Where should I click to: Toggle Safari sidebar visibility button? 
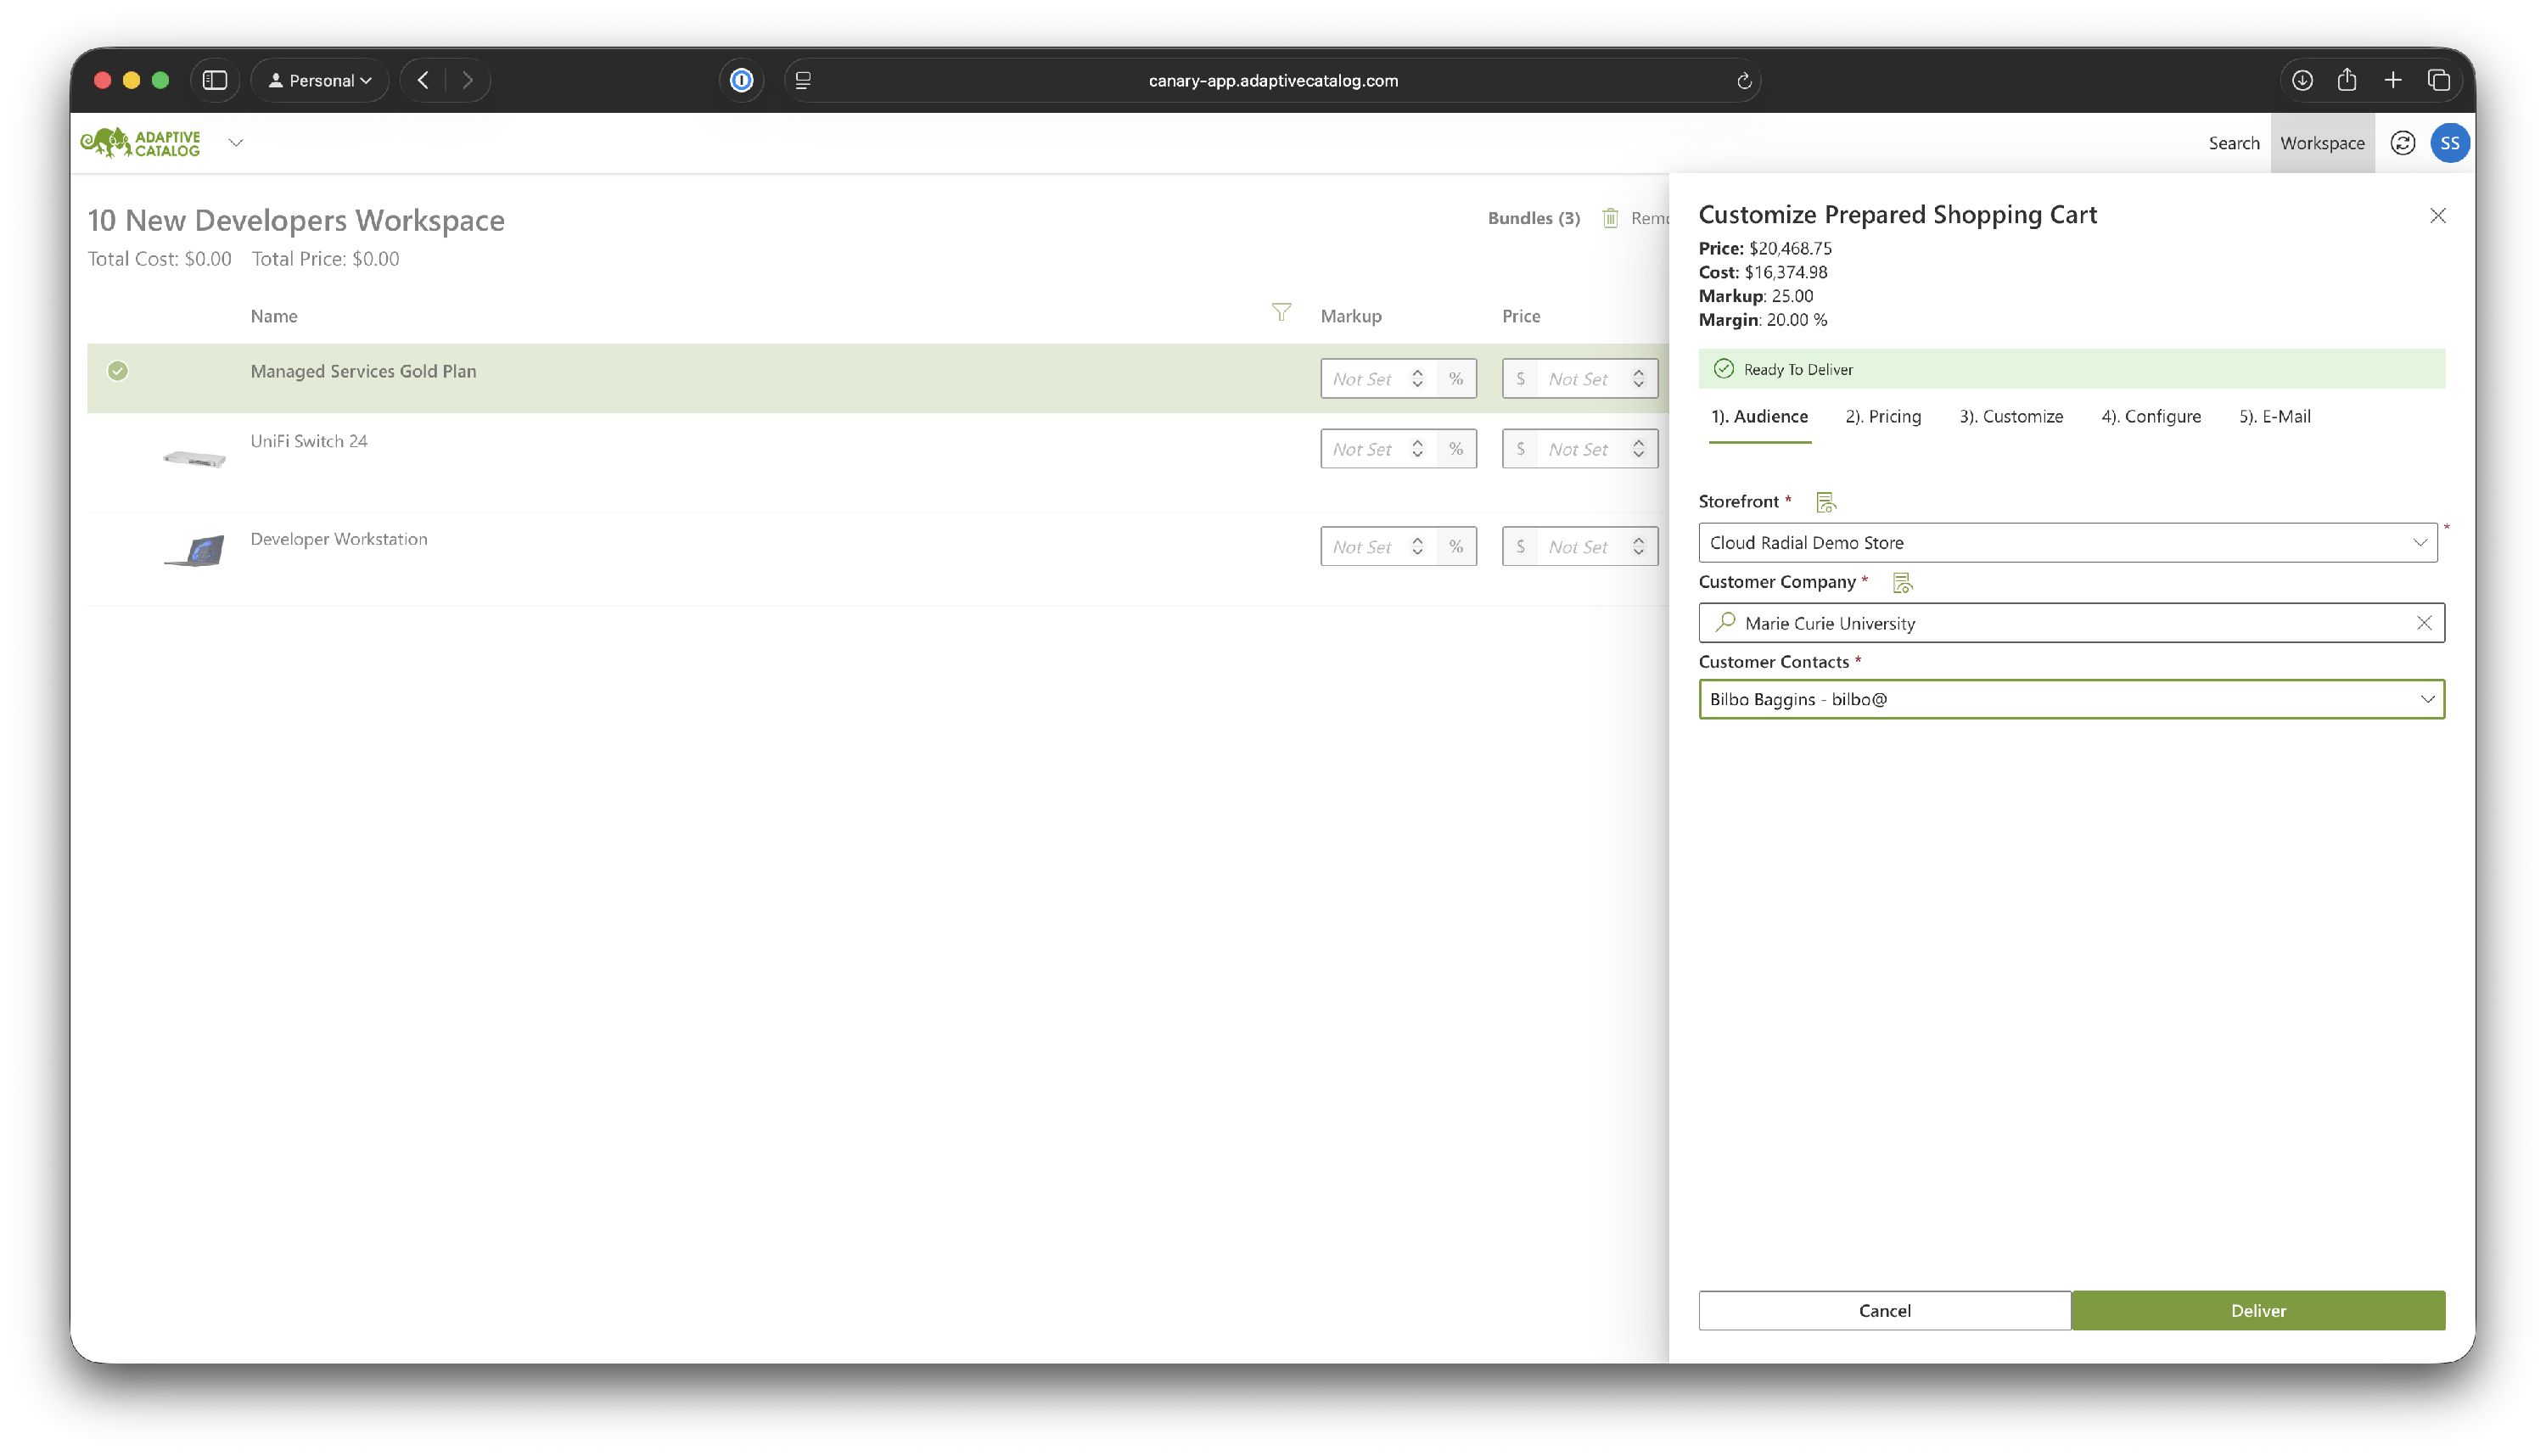click(x=215, y=81)
